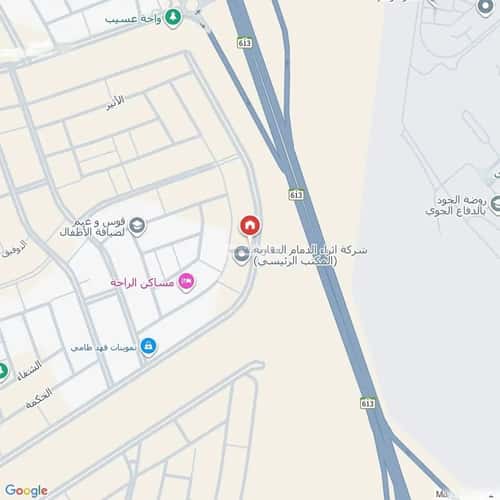Click the gray place pin in the top-right corner
This screenshot has width=500, height=500.
(485, 7)
